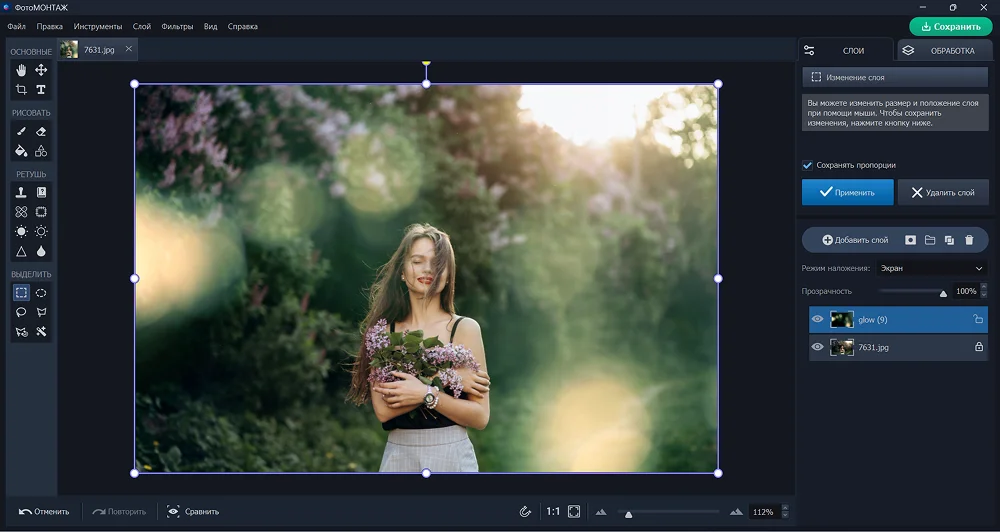Screen dimensions: 1000x532
Task: Select the Move tool with arrows
Action: [41, 70]
